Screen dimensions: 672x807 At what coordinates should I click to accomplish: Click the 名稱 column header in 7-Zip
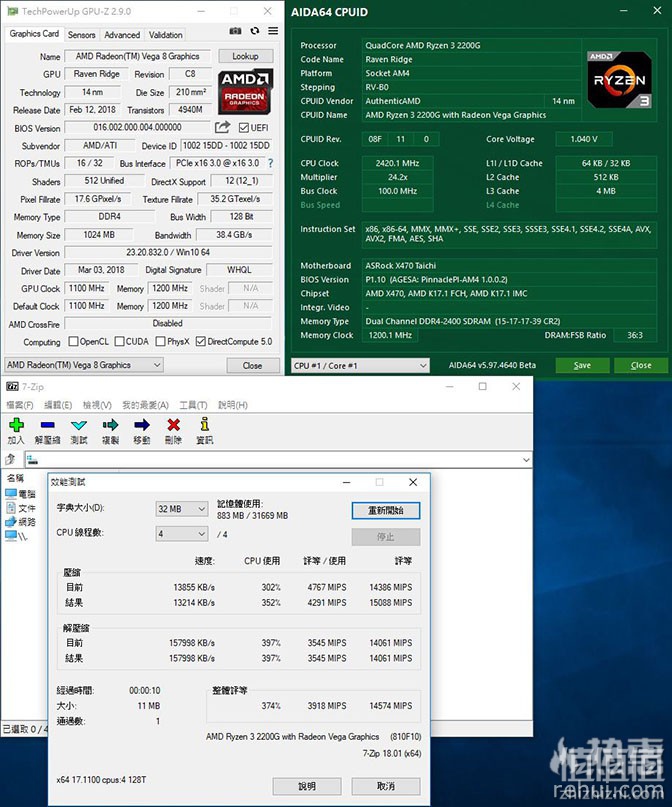(15, 478)
